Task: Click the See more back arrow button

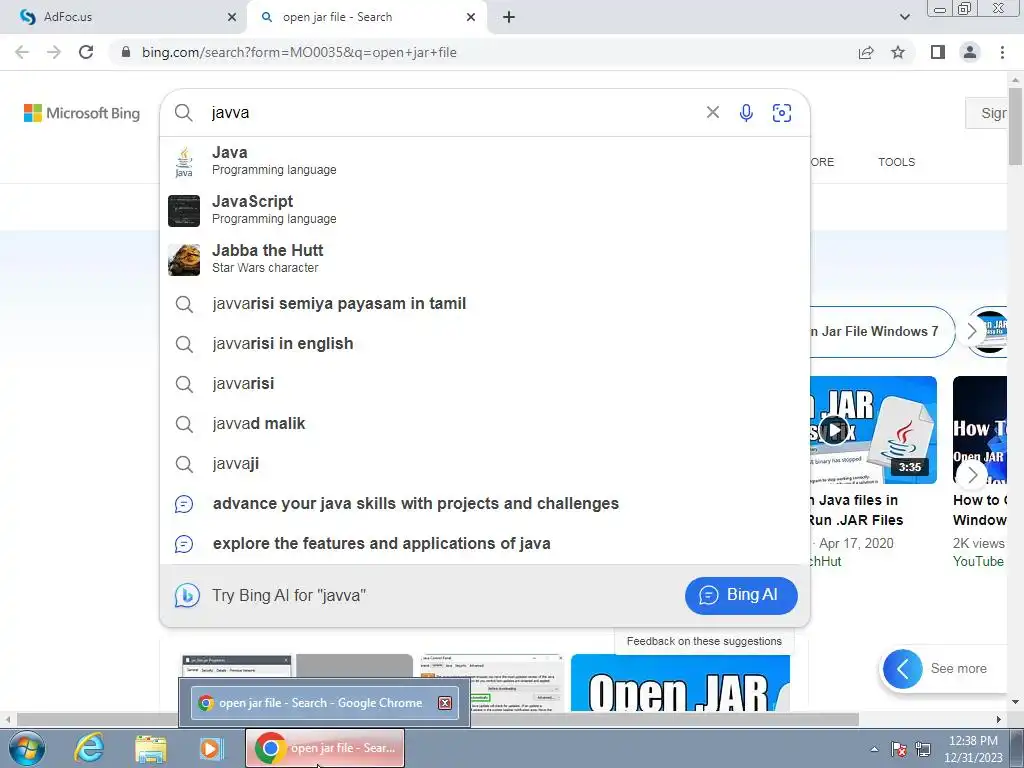Action: click(x=903, y=669)
